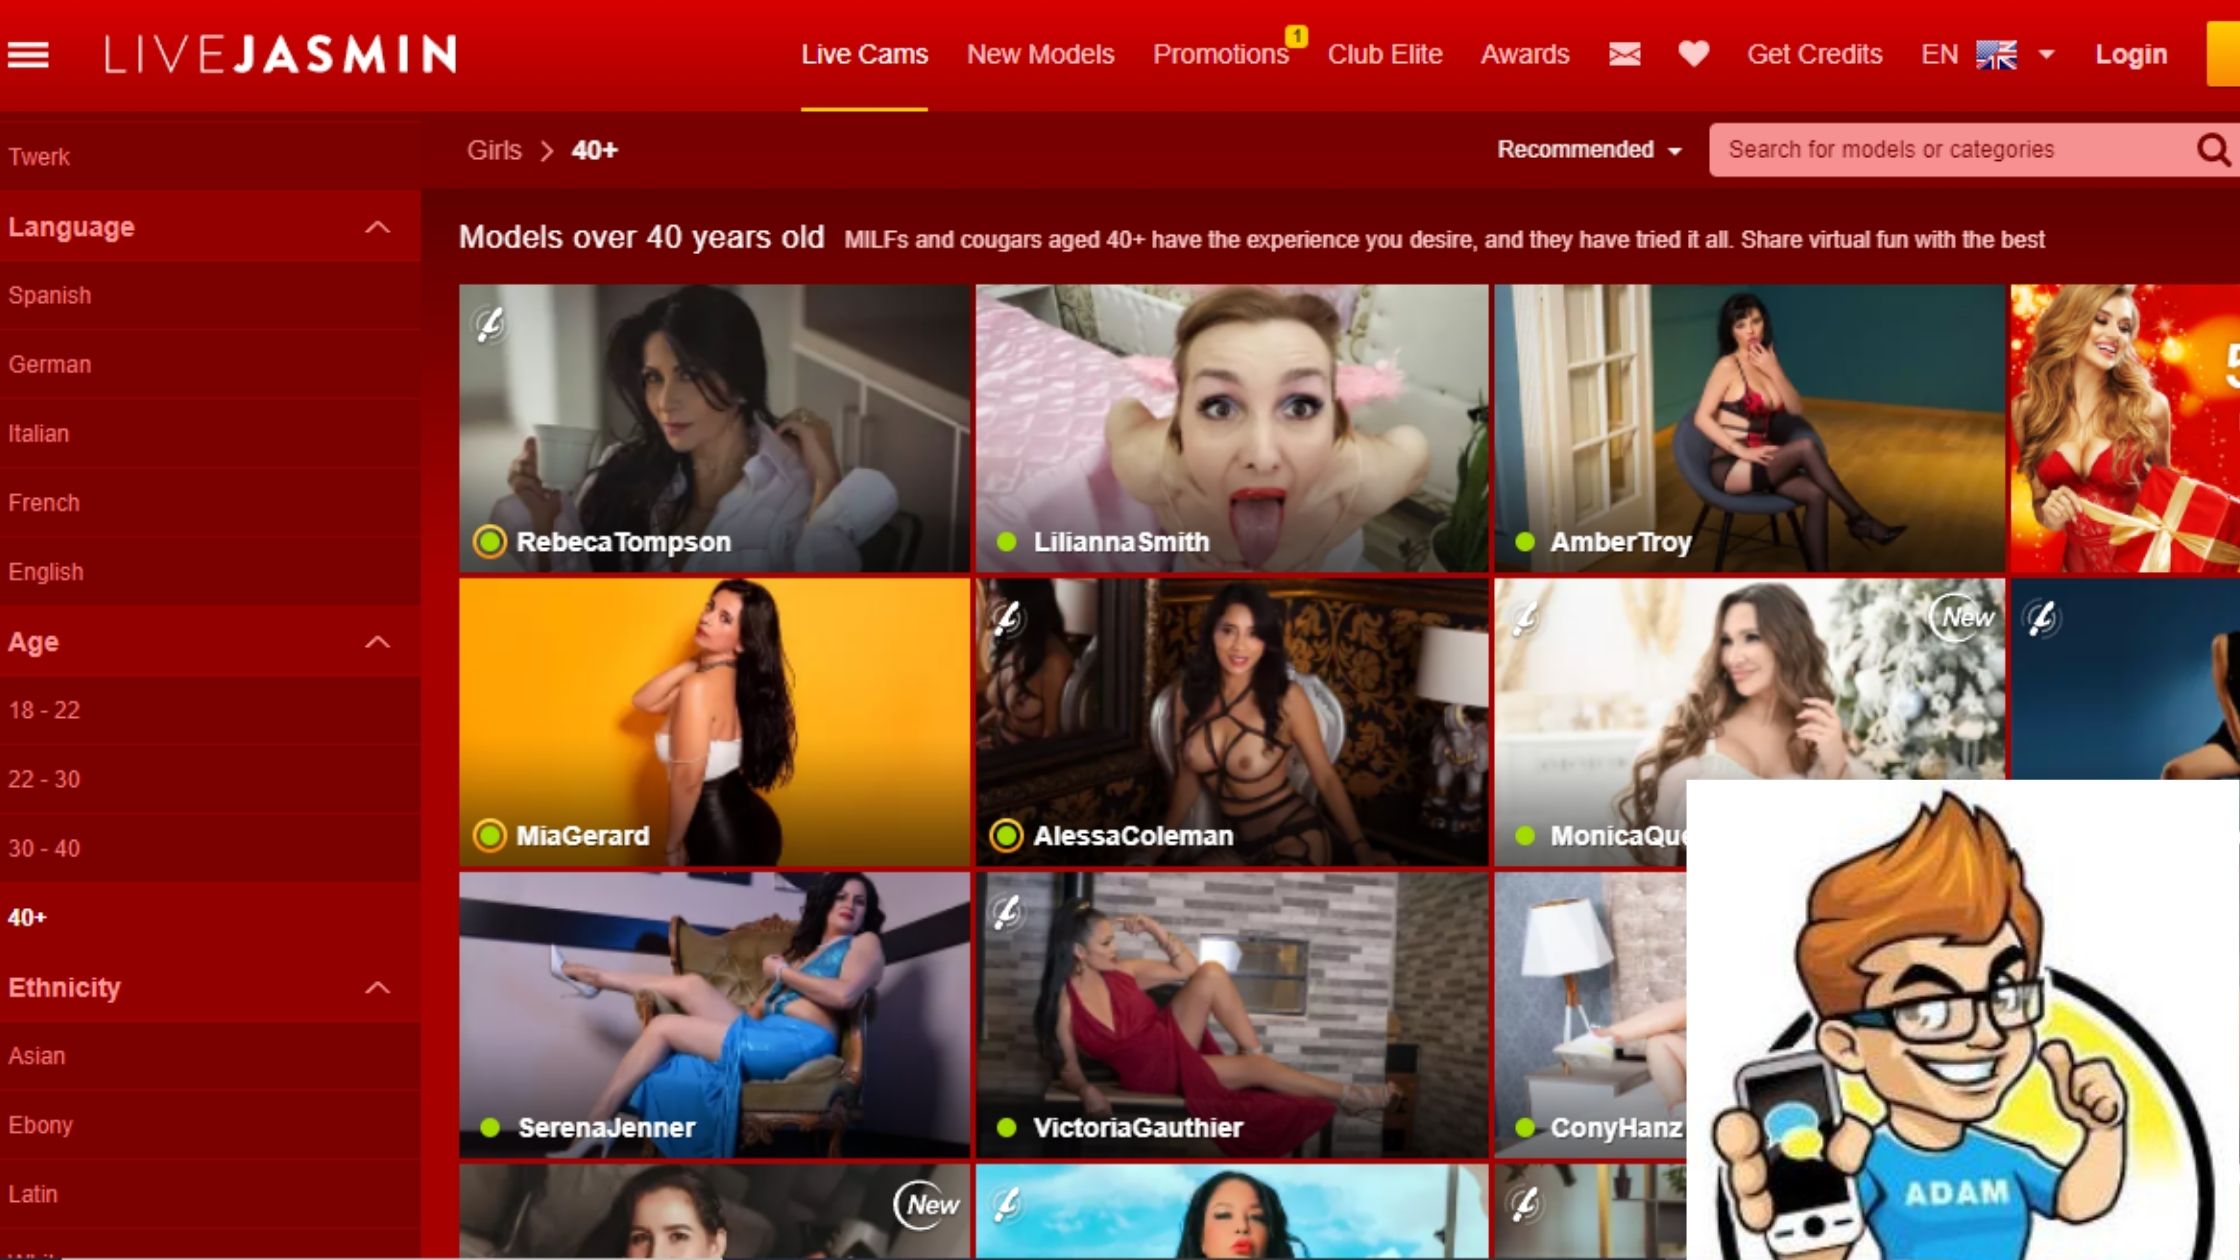Select the Twerk category filter
2240x1260 pixels.
tap(210, 157)
